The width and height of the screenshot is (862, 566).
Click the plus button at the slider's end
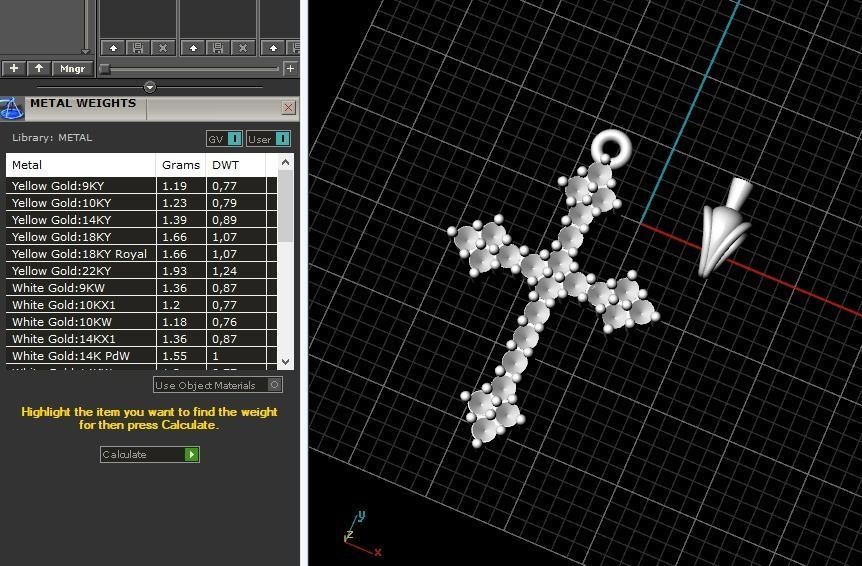point(290,68)
